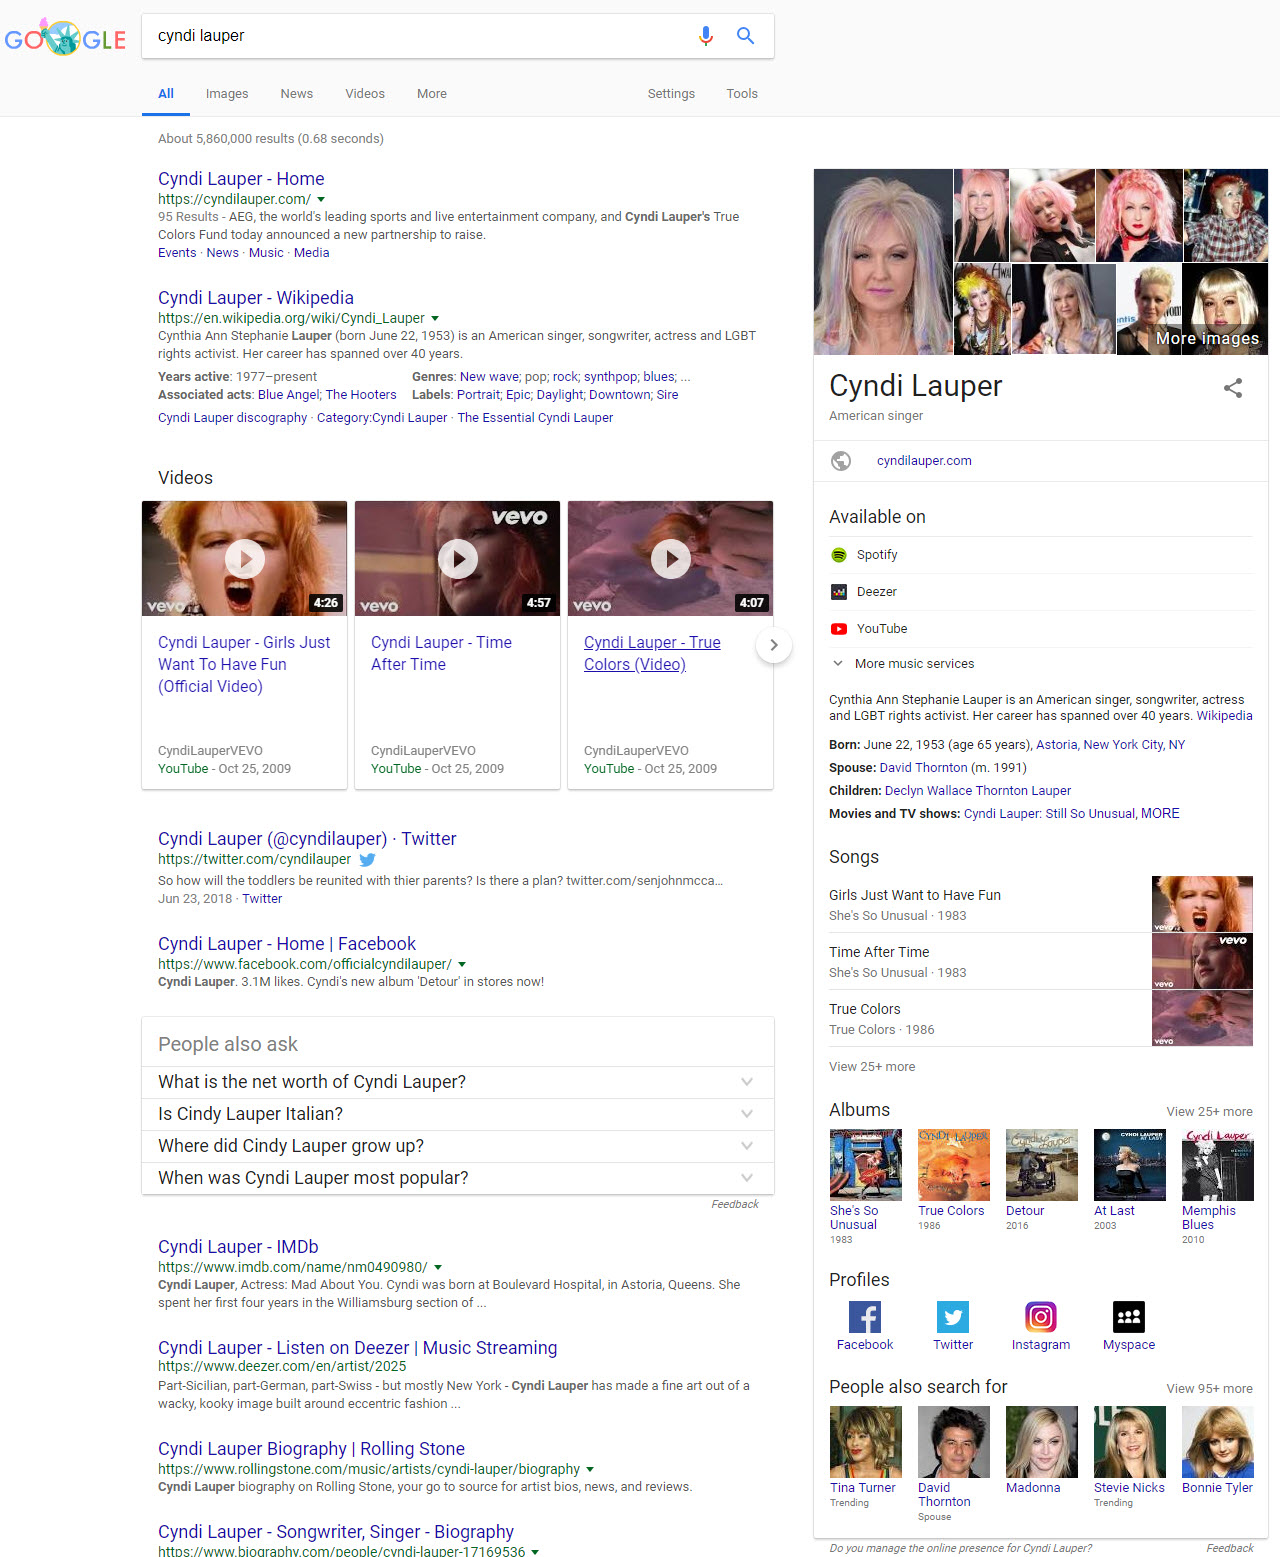
Task: Open Detour album cover
Action: pyautogui.click(x=1042, y=1165)
